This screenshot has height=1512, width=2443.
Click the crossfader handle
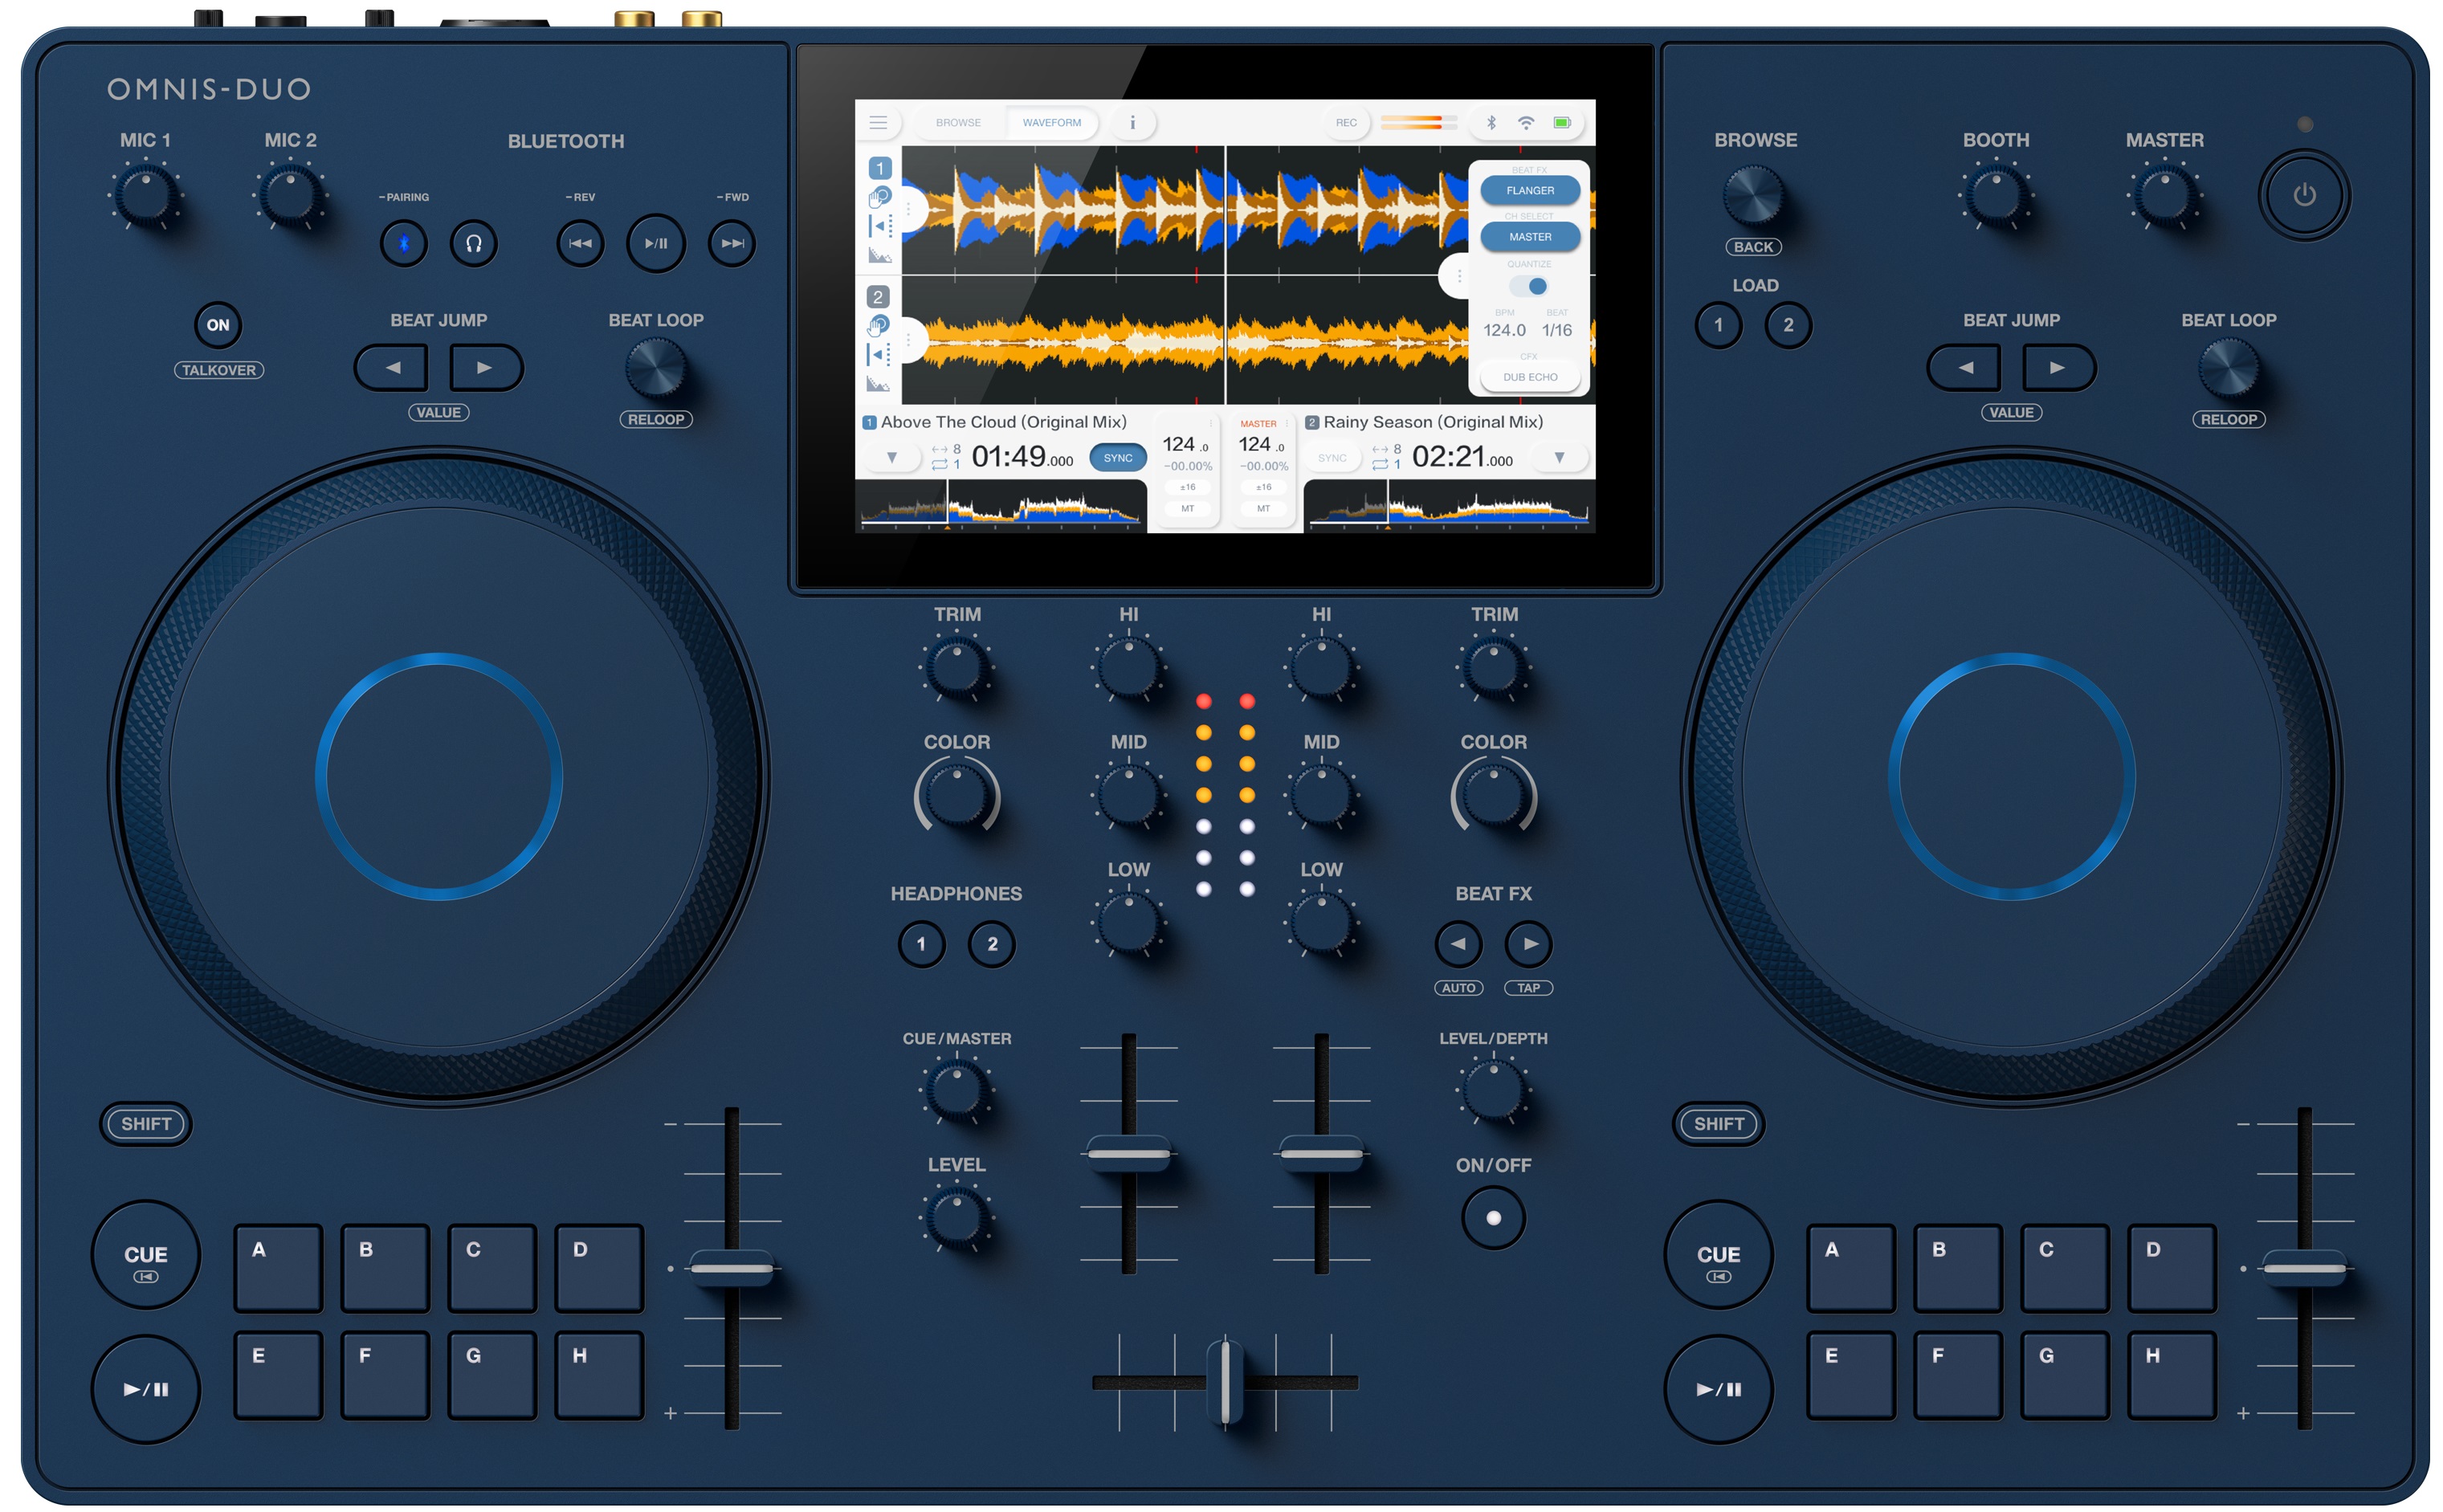click(x=1225, y=1381)
